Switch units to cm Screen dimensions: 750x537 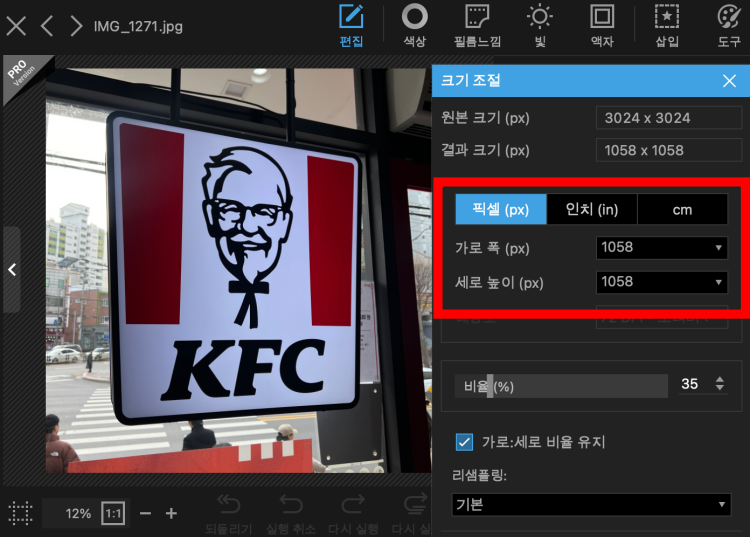[x=682, y=209]
